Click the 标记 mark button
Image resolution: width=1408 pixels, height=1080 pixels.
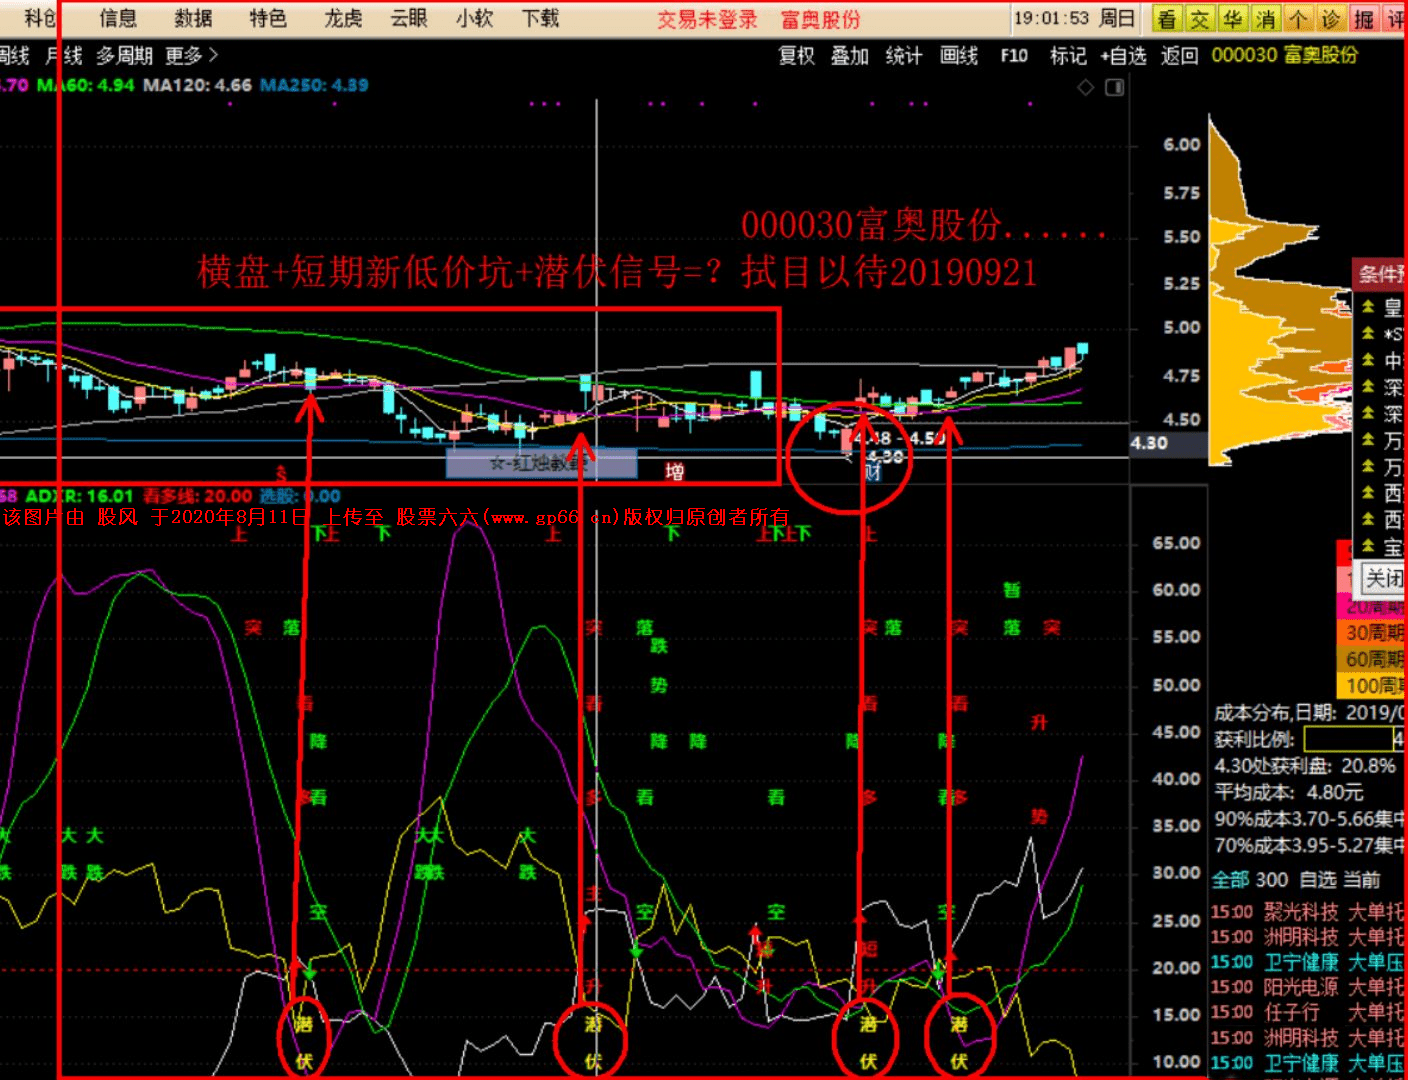(x=1068, y=56)
